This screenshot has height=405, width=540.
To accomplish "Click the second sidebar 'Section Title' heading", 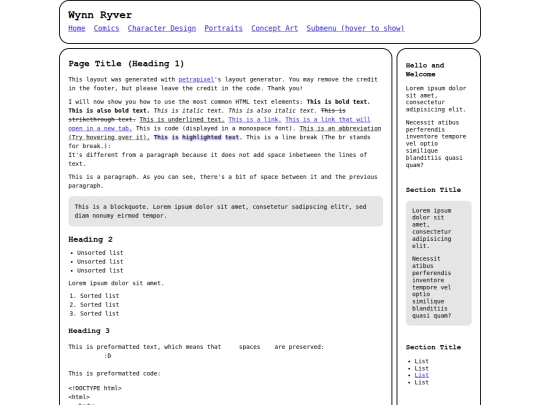I will (433, 347).
